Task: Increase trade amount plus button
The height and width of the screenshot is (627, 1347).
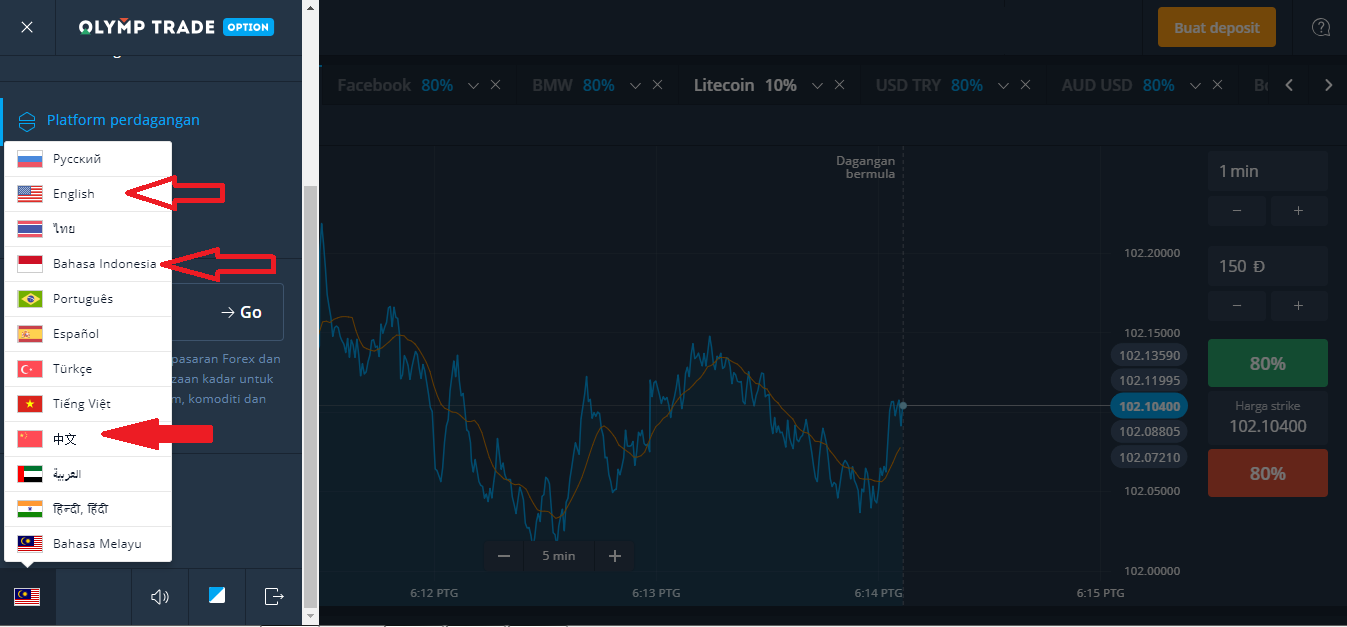Action: (1299, 306)
